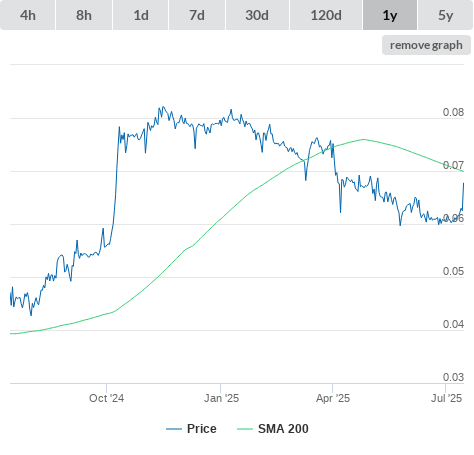Click the 0.08 y-axis gridline label
Image resolution: width=474 pixels, height=455 pixels.
pyautogui.click(x=453, y=112)
